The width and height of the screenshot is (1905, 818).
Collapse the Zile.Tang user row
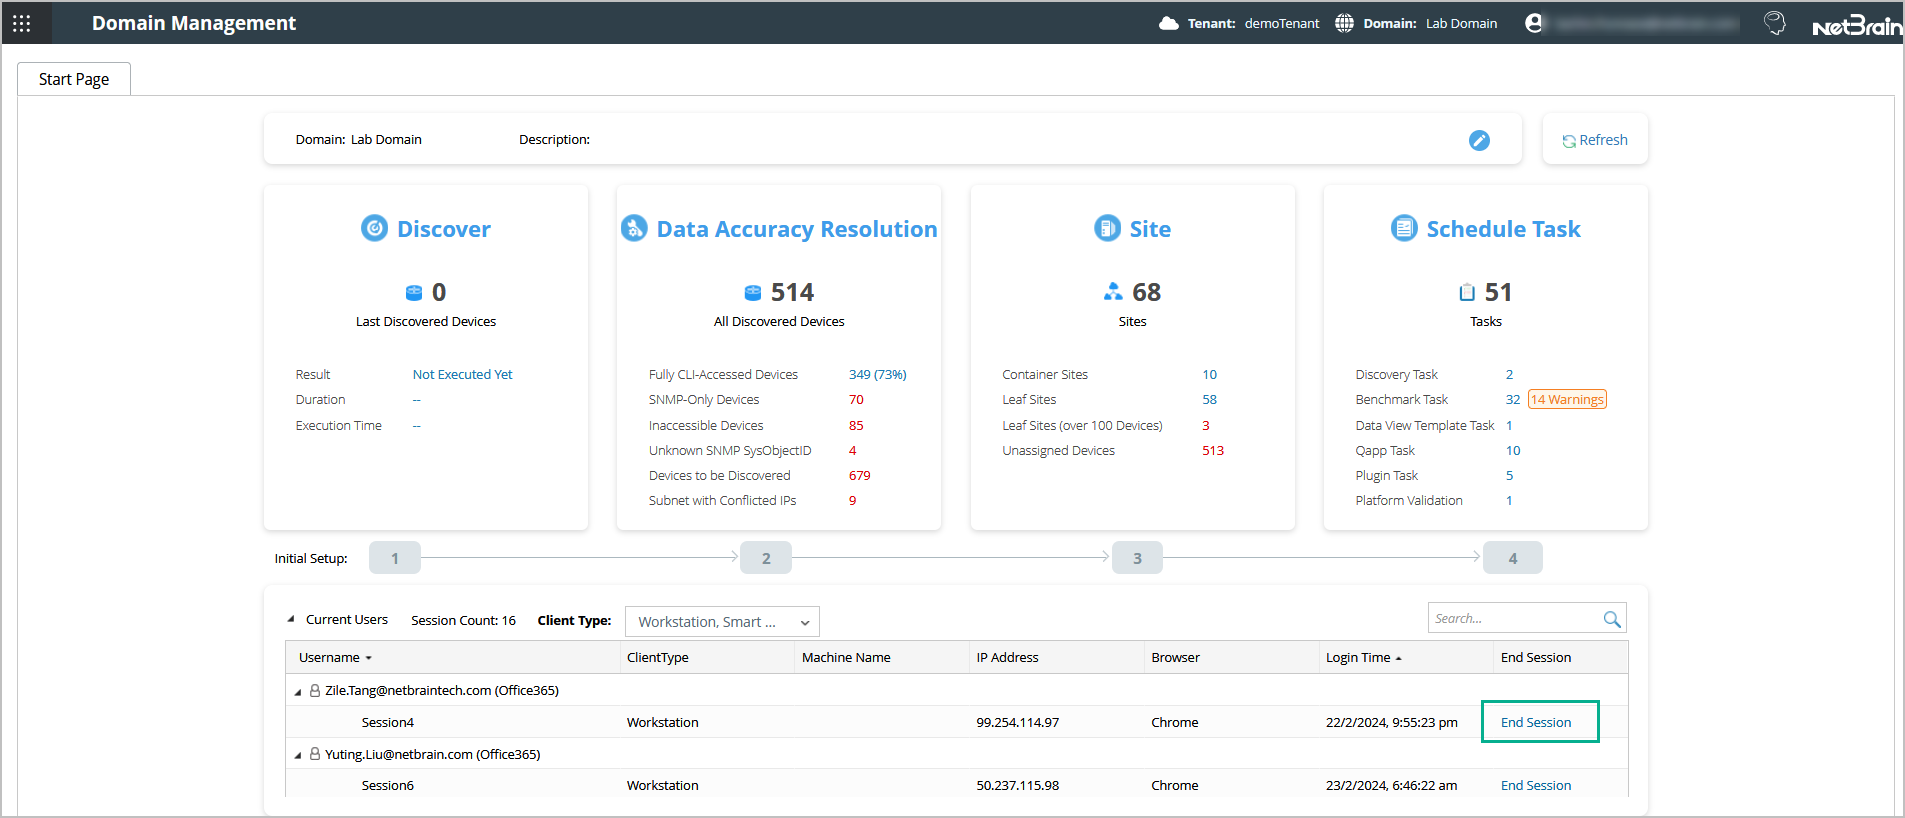click(298, 692)
